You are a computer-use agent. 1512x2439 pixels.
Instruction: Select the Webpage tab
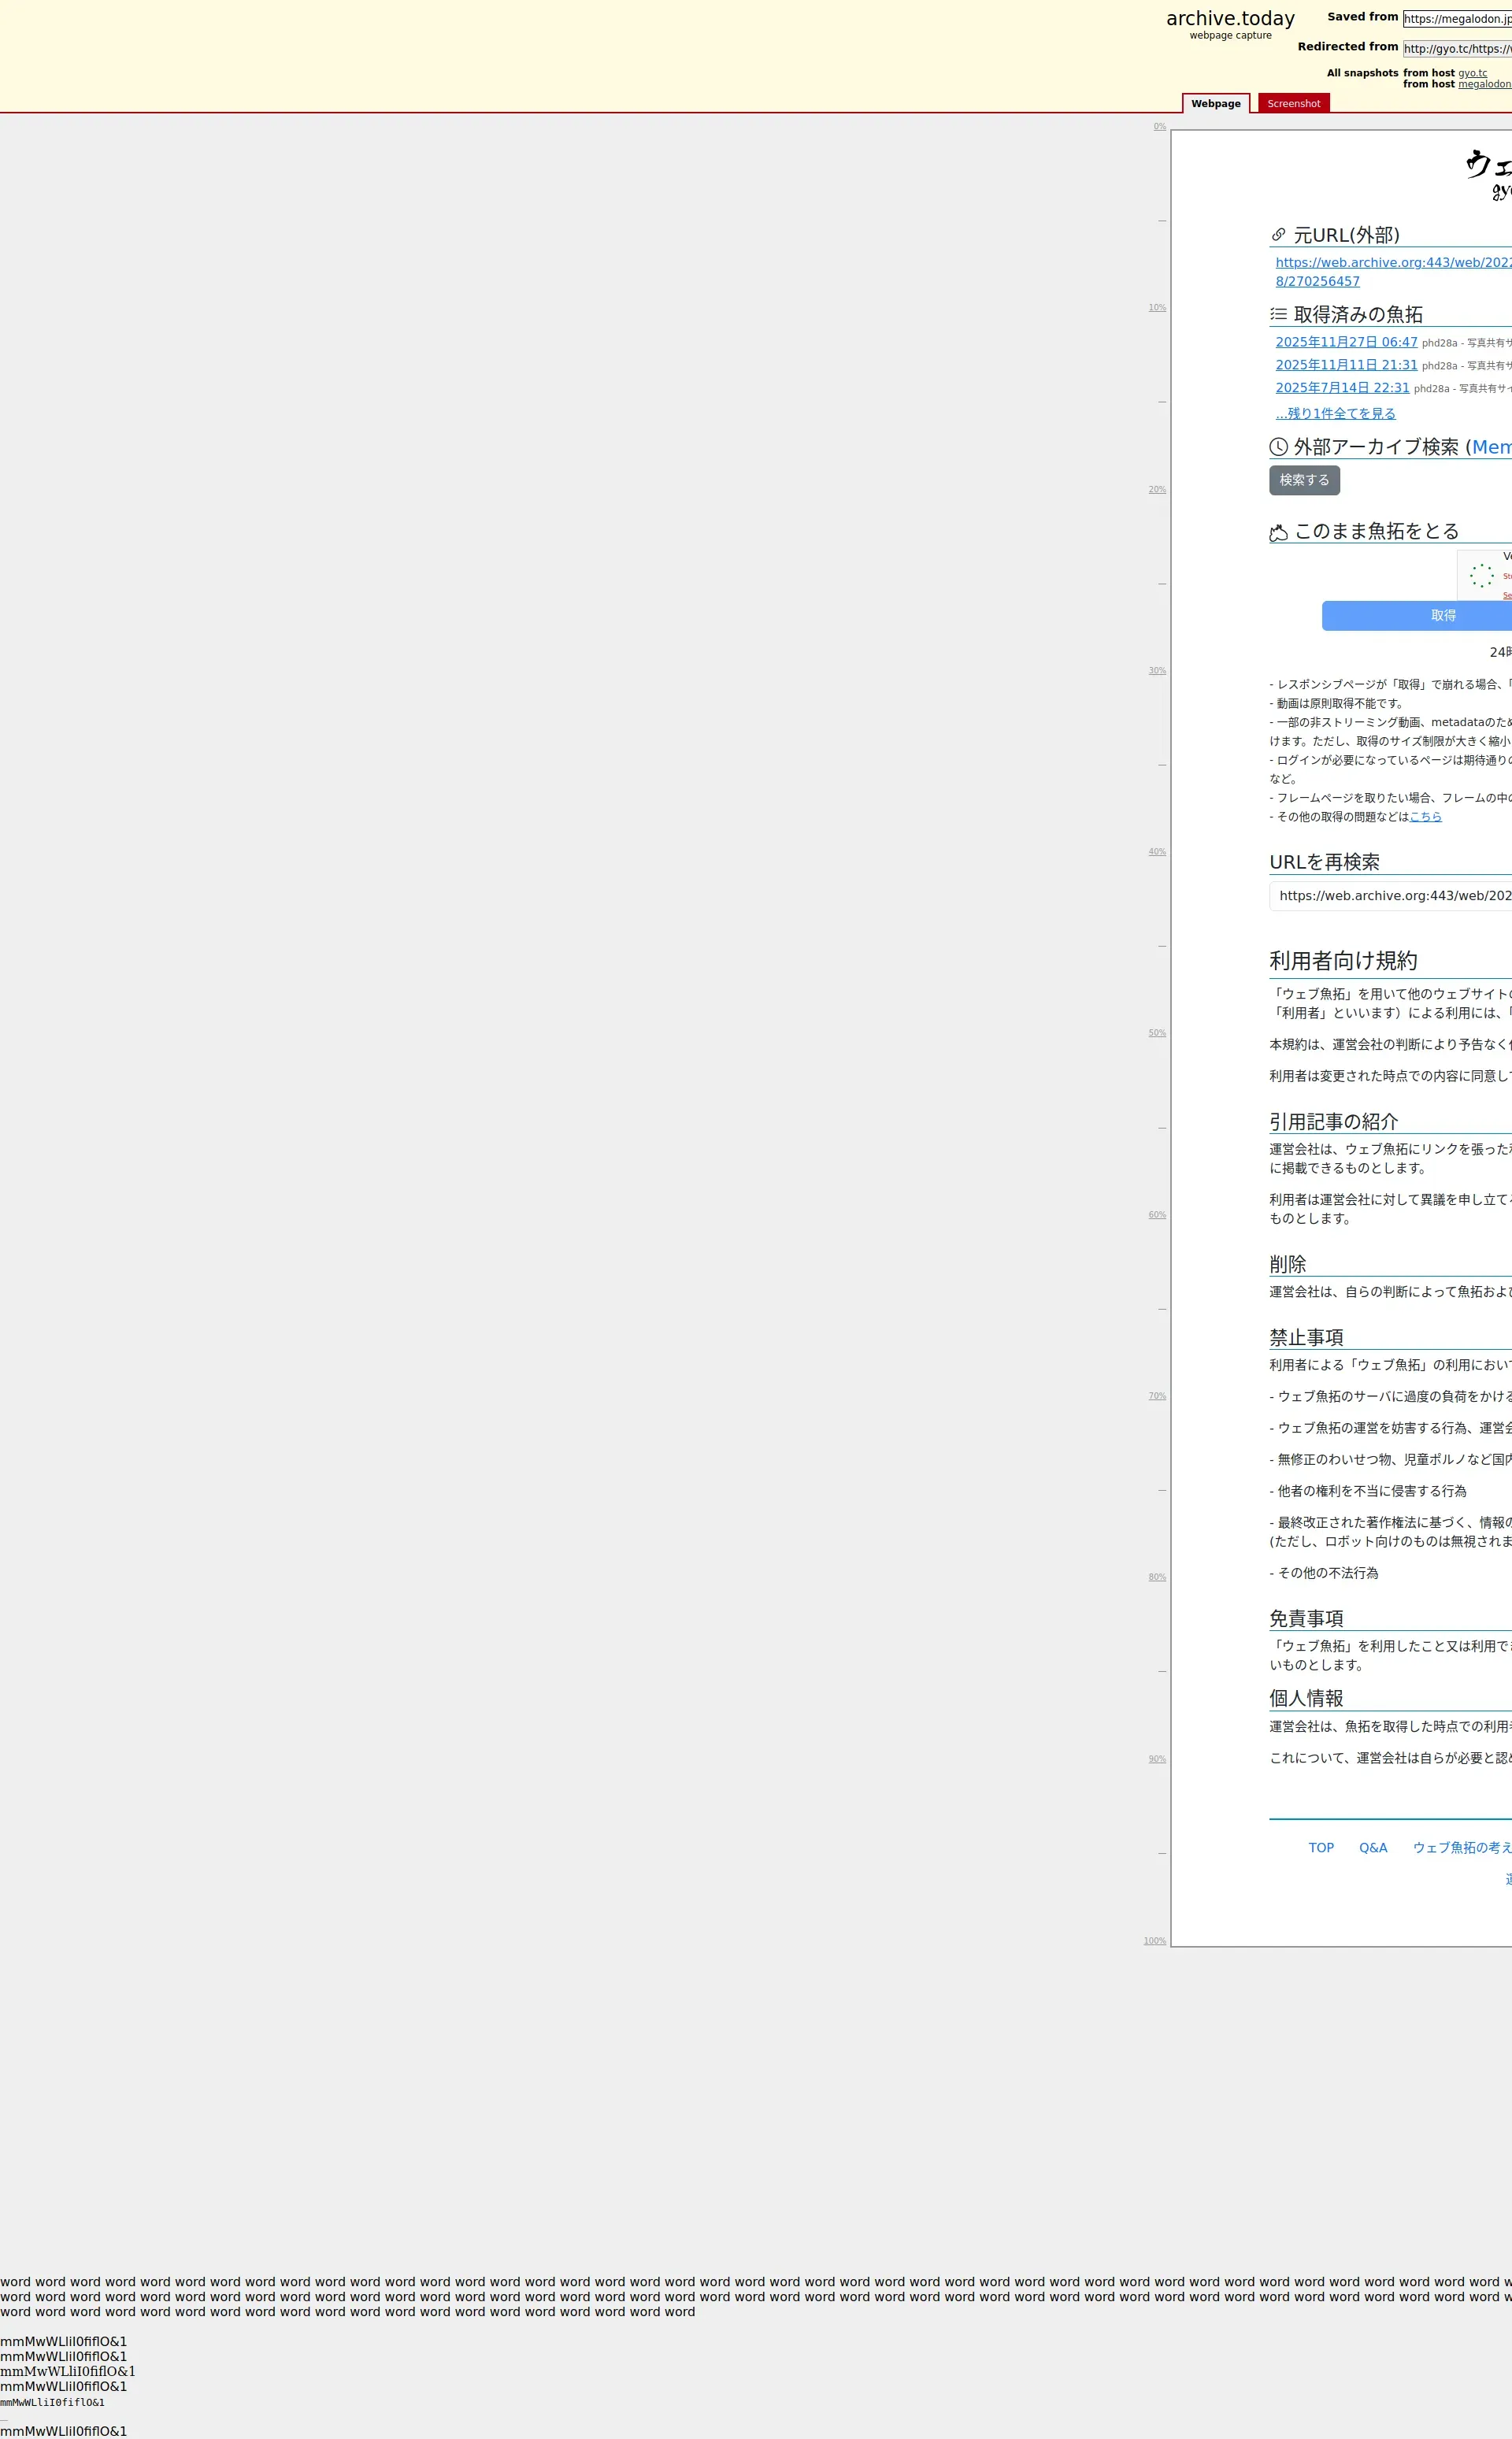(x=1215, y=104)
